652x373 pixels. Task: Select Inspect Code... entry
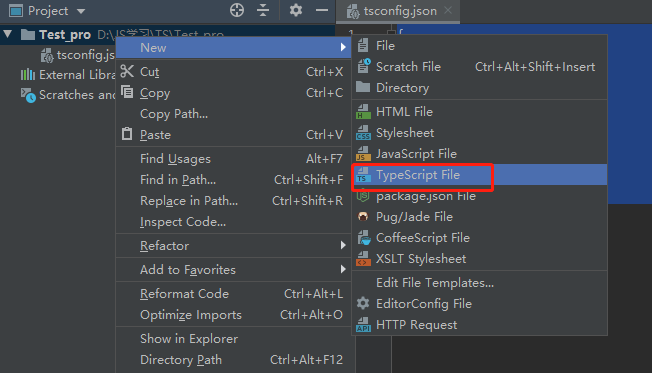pos(233,222)
